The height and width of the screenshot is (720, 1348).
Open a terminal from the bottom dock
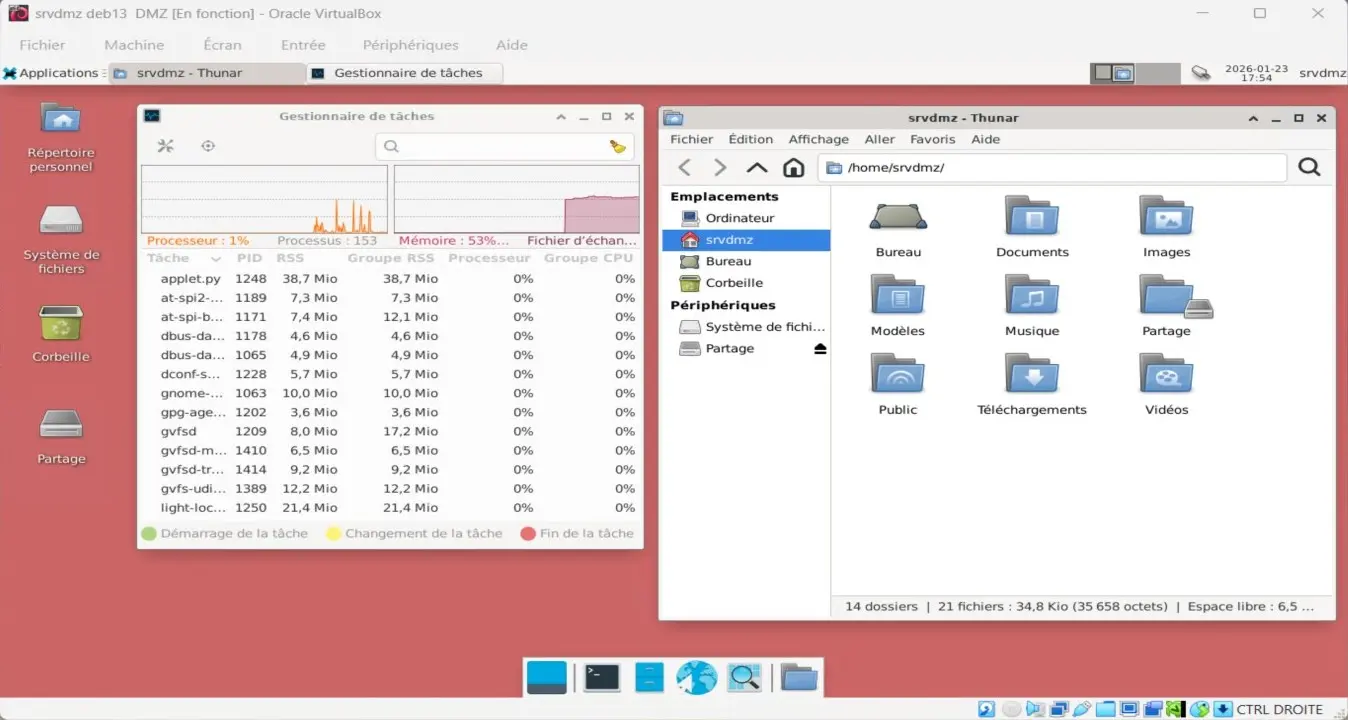[x=601, y=677]
